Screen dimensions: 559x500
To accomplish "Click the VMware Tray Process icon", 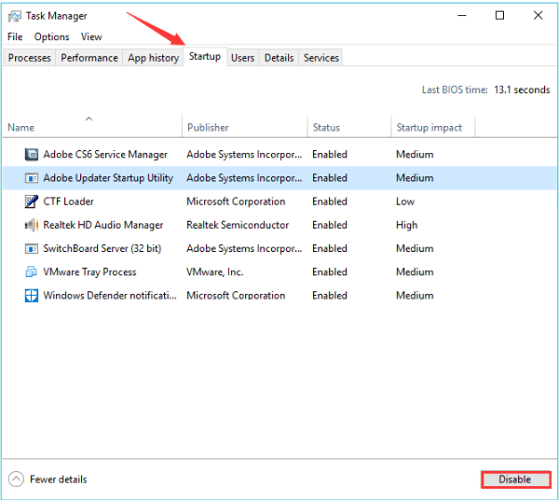I will point(31,272).
